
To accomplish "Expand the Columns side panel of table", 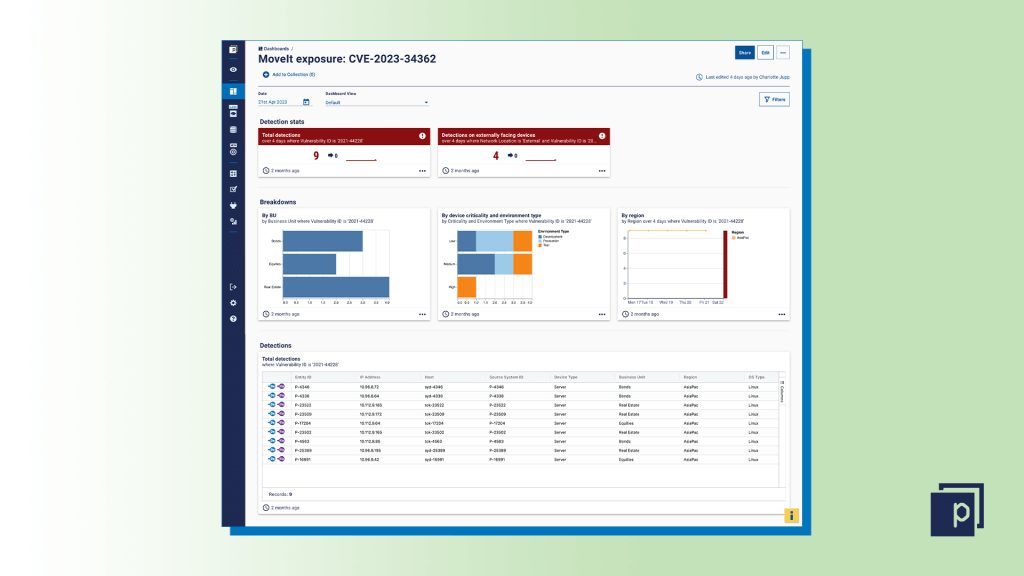I will [x=782, y=391].
